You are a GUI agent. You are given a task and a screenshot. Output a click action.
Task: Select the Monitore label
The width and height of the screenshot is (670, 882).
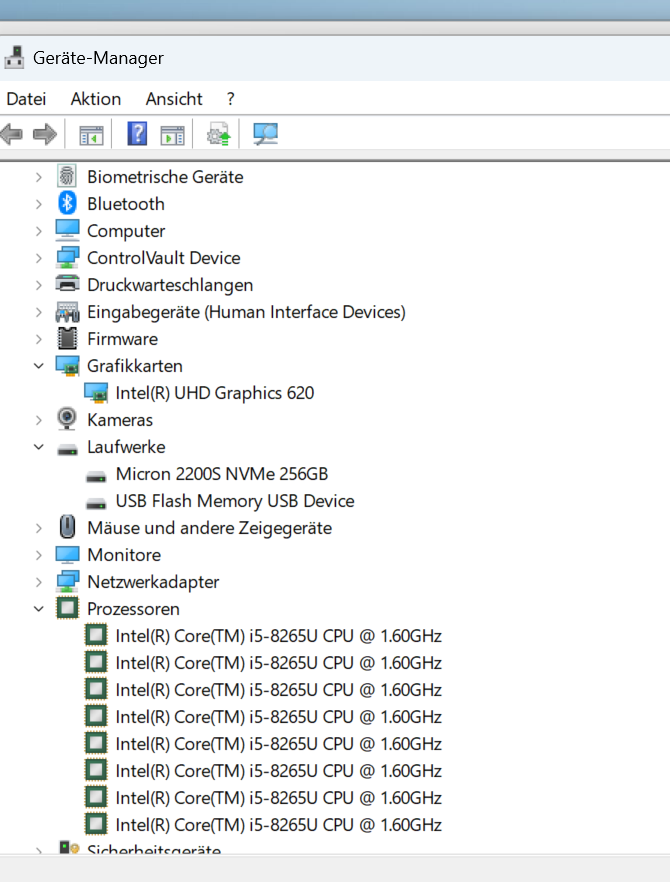coord(124,555)
